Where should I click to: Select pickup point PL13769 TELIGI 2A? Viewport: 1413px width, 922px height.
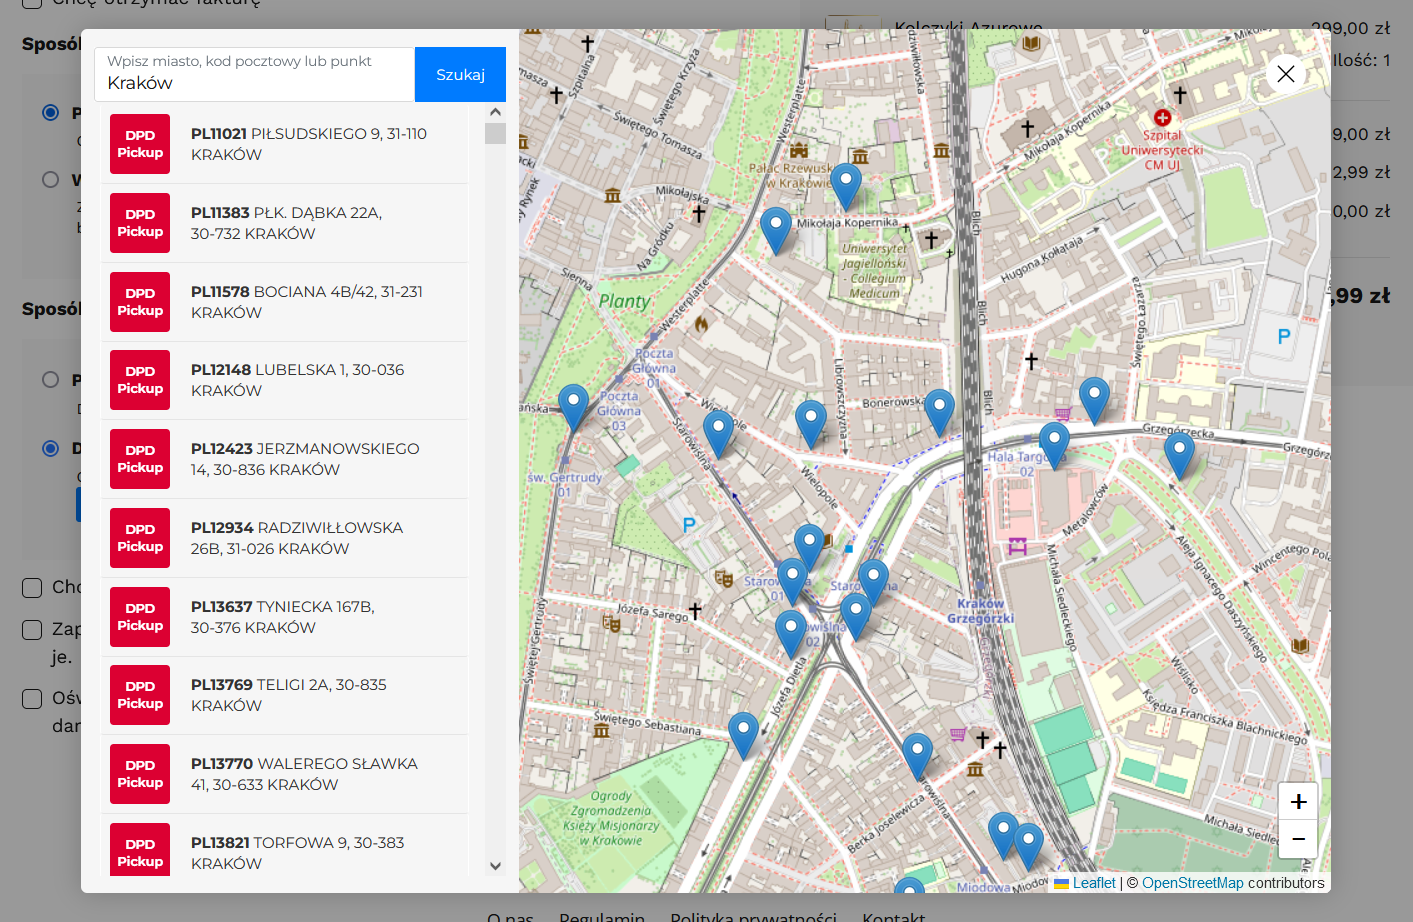point(285,695)
